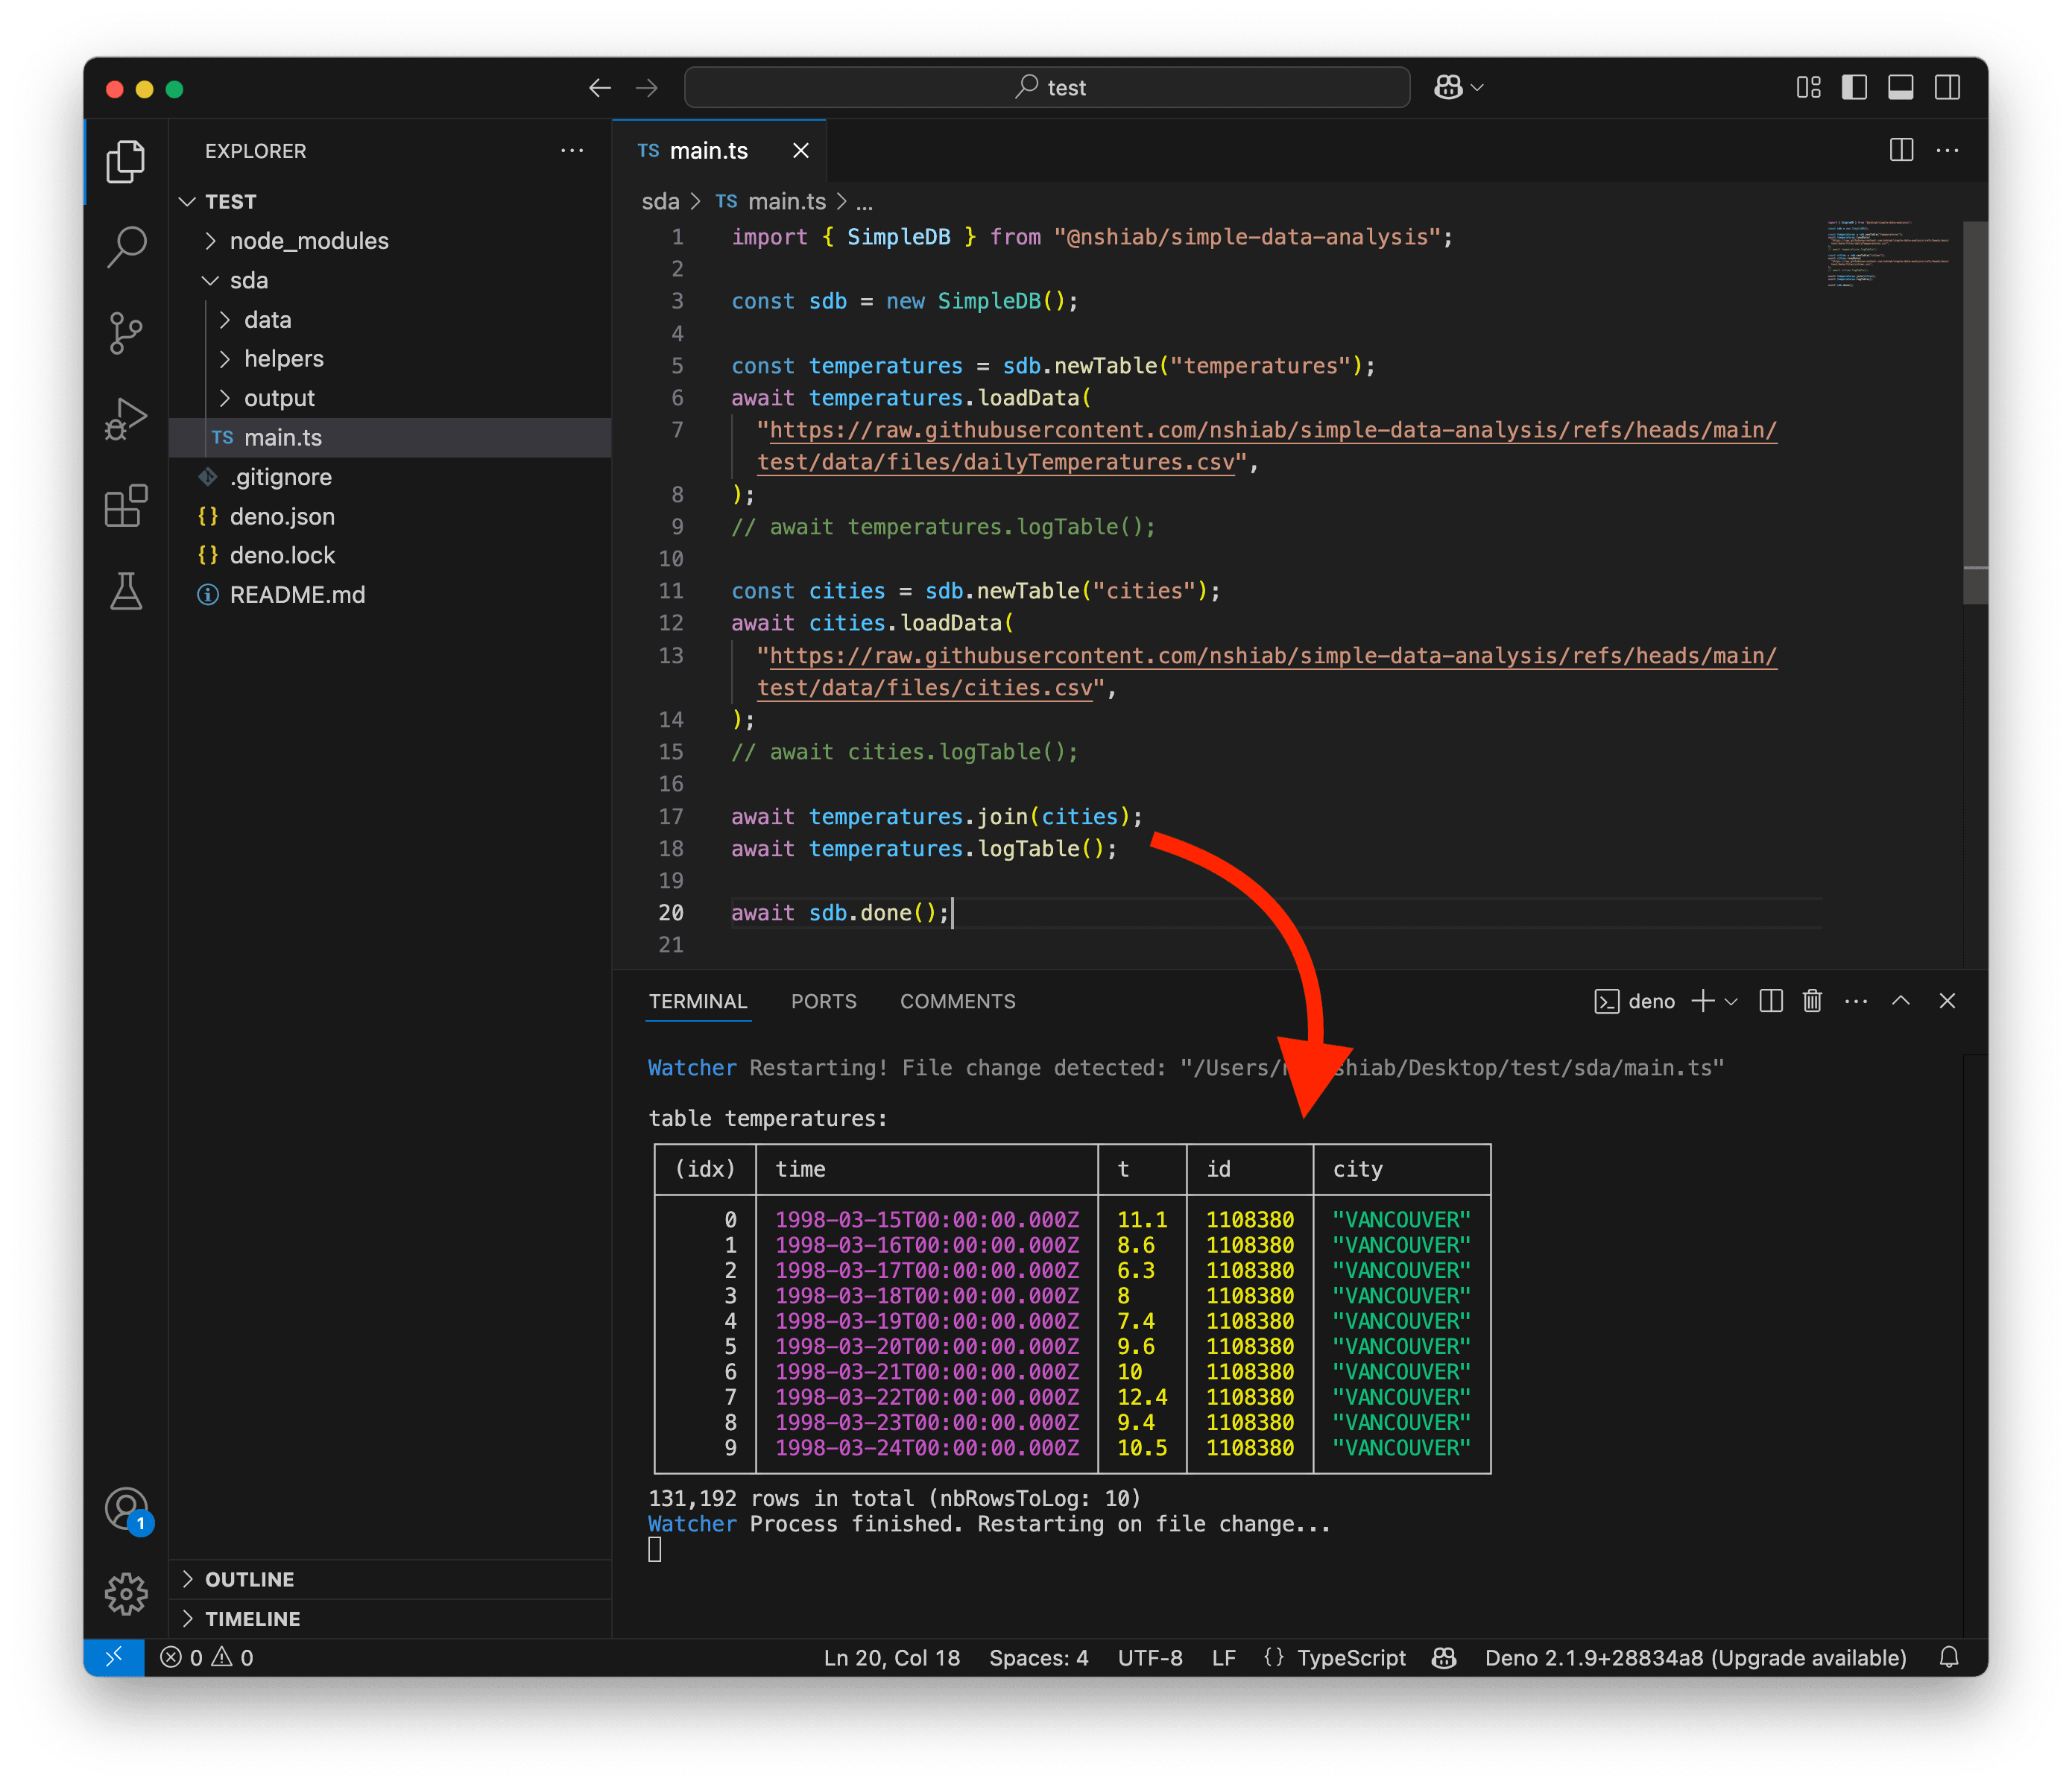Open the dailyTemperatures.csv URL link
Viewport: 2072px width, 1787px height.
[1266, 446]
